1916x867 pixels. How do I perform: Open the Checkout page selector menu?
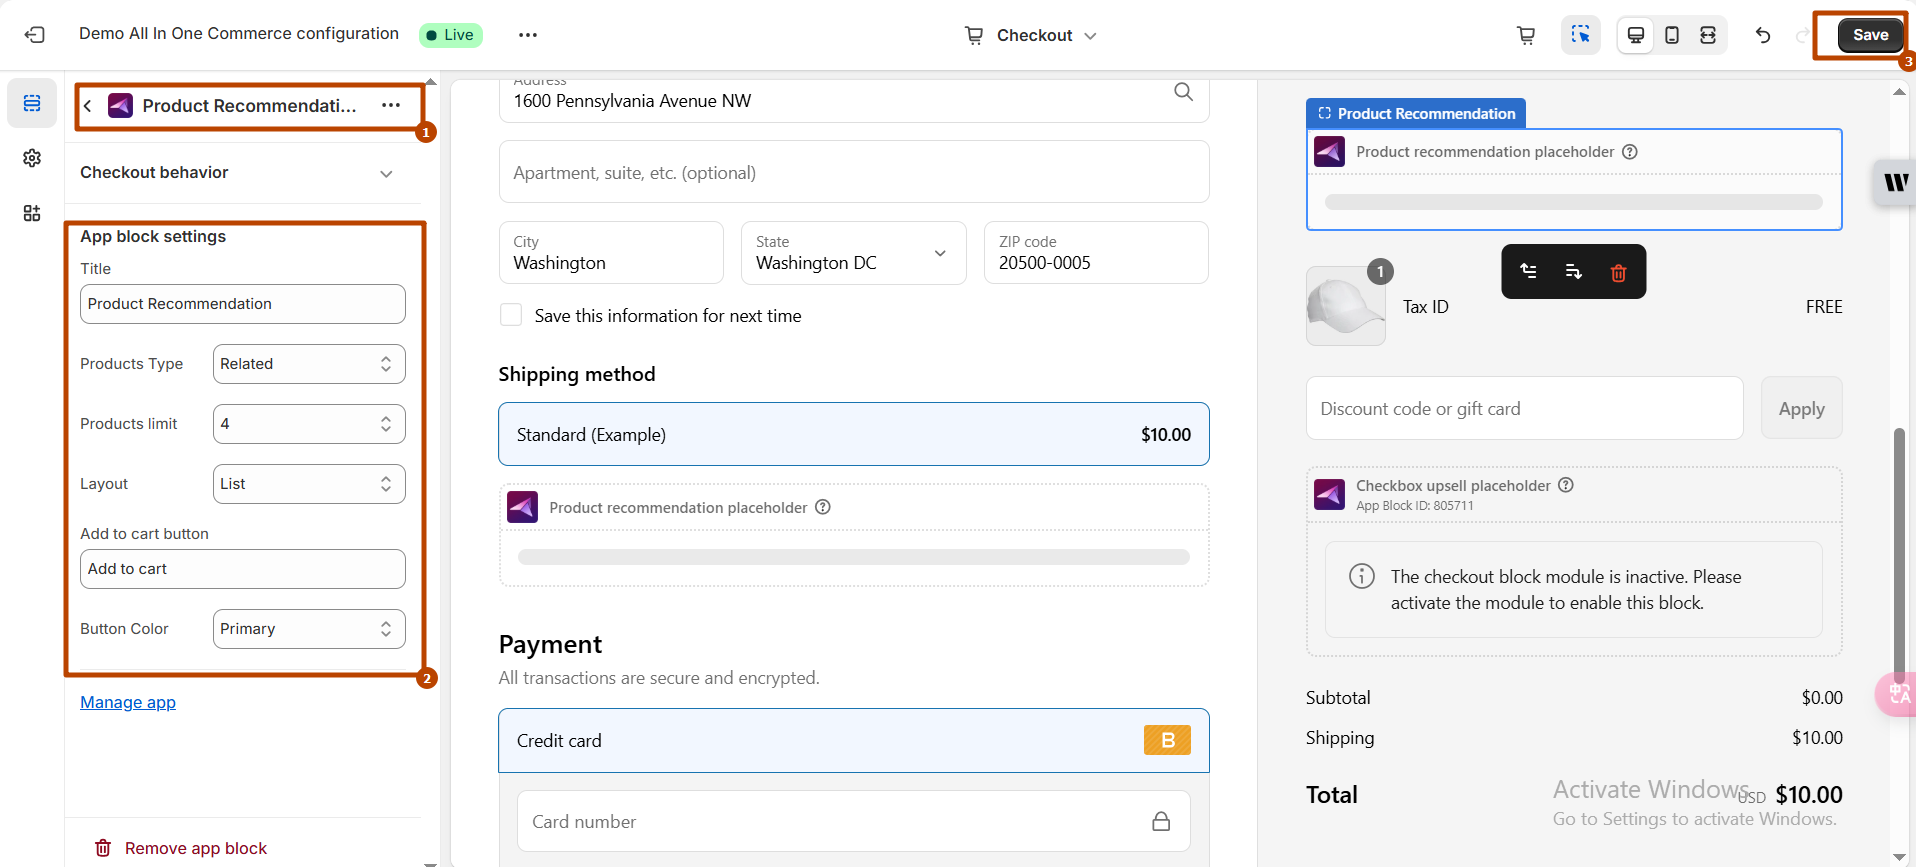click(x=1032, y=35)
